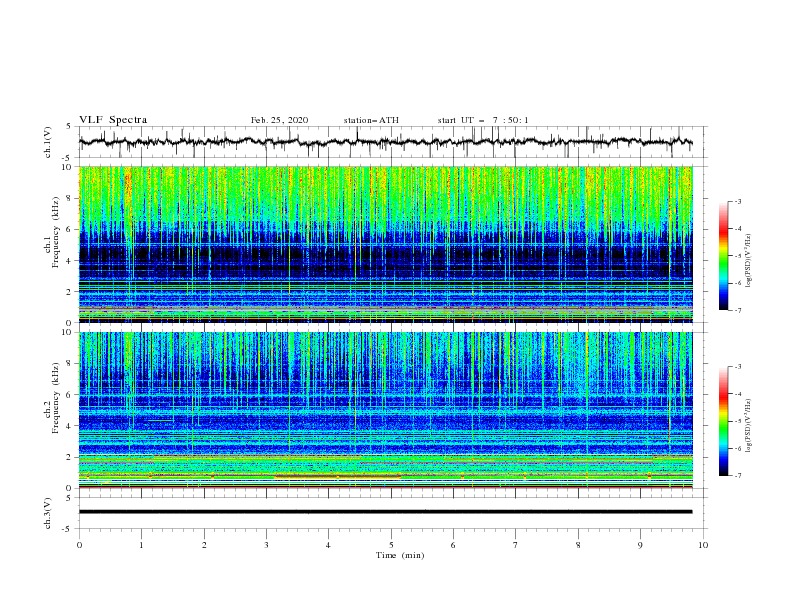The width and height of the screenshot is (792, 612).
Task: Click the "-3" tick on upper colorbar
Action: 737,201
